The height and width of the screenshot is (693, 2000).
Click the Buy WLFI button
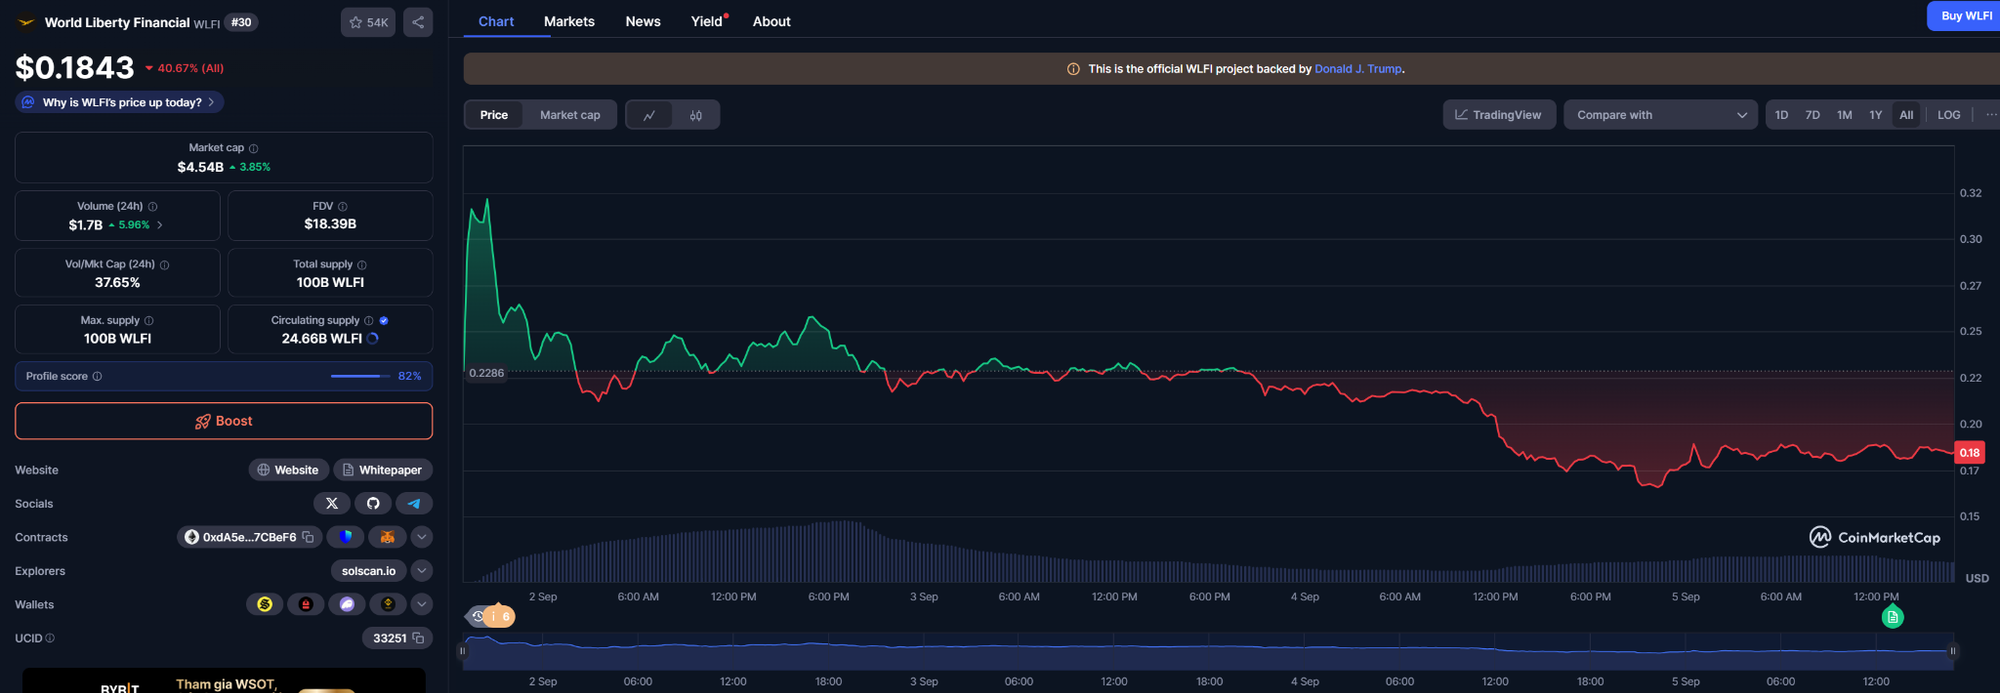tap(1964, 16)
